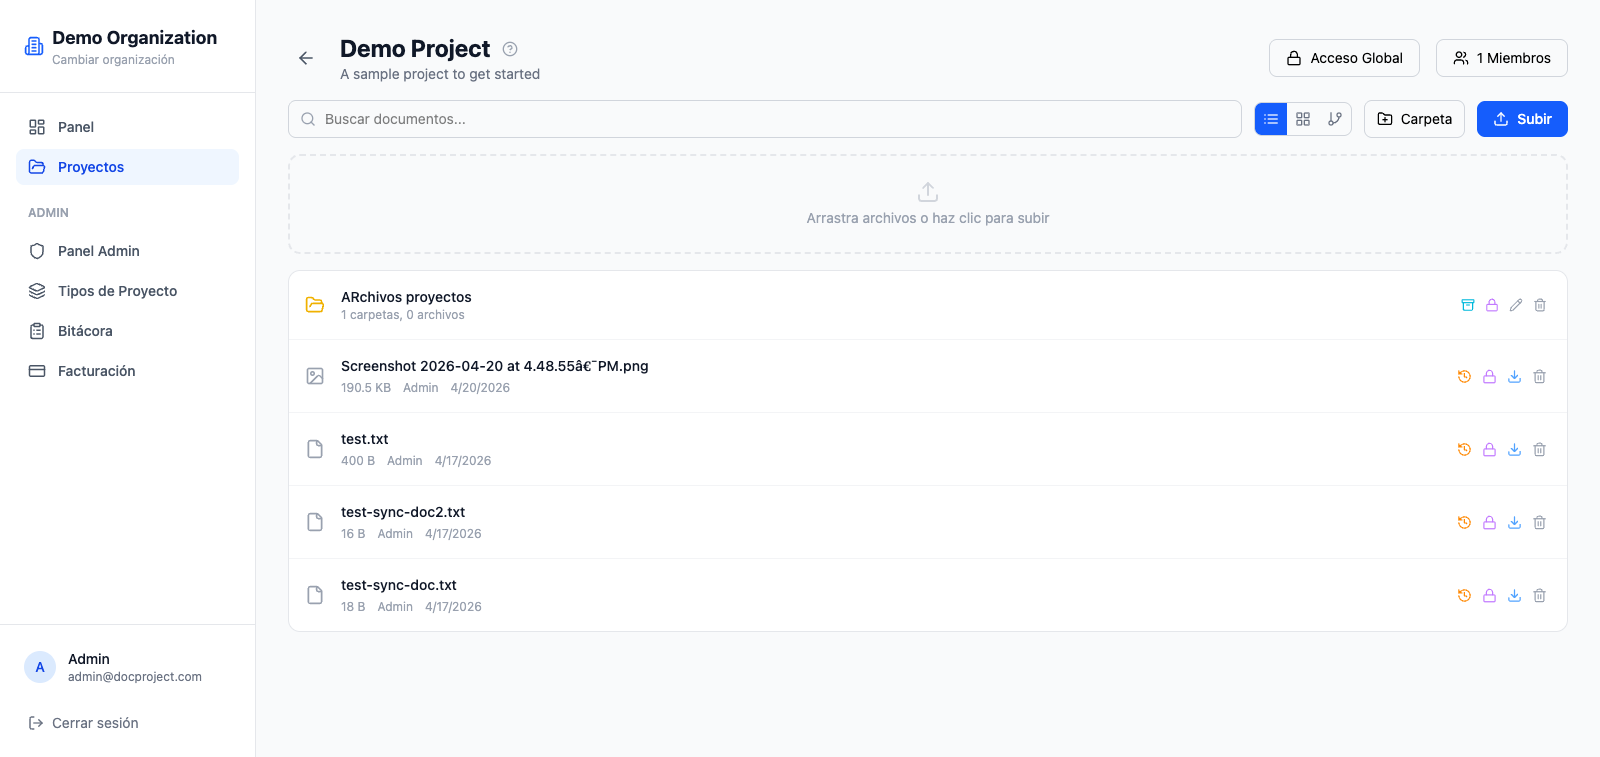View version history of test-sync-doc.txt

pyautogui.click(x=1464, y=596)
